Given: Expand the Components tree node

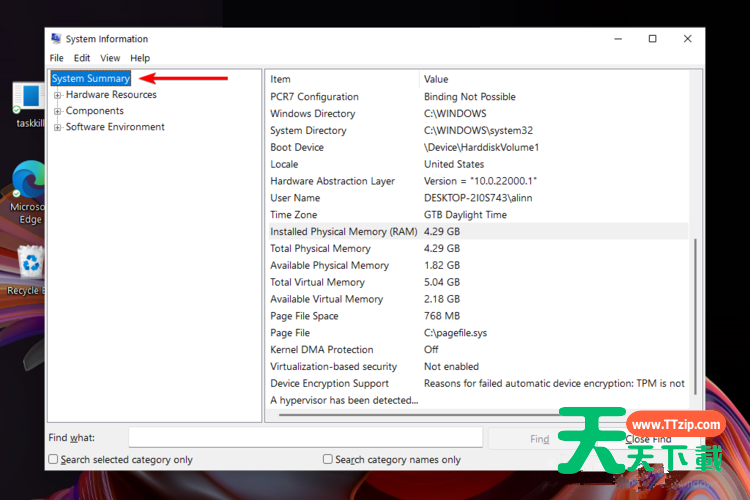Looking at the screenshot, I should tap(57, 111).
